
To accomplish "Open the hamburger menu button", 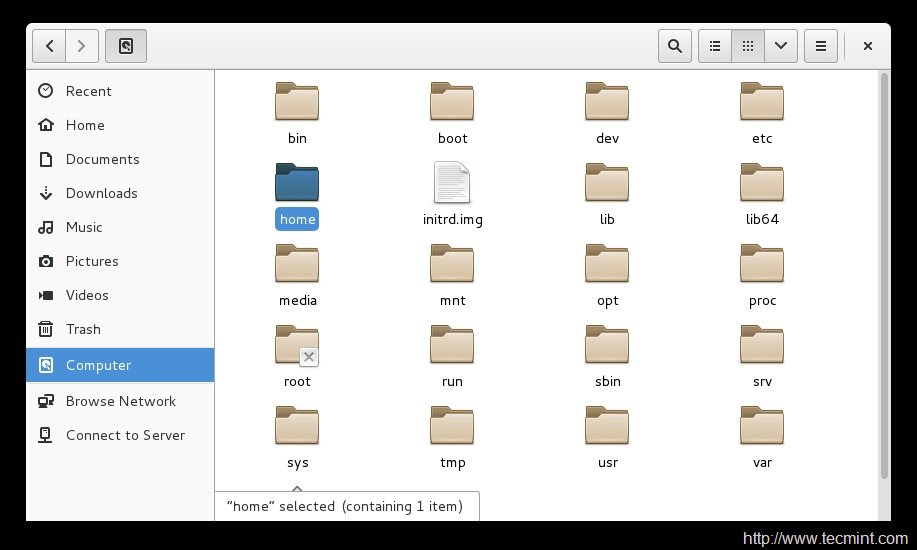I will 820,46.
